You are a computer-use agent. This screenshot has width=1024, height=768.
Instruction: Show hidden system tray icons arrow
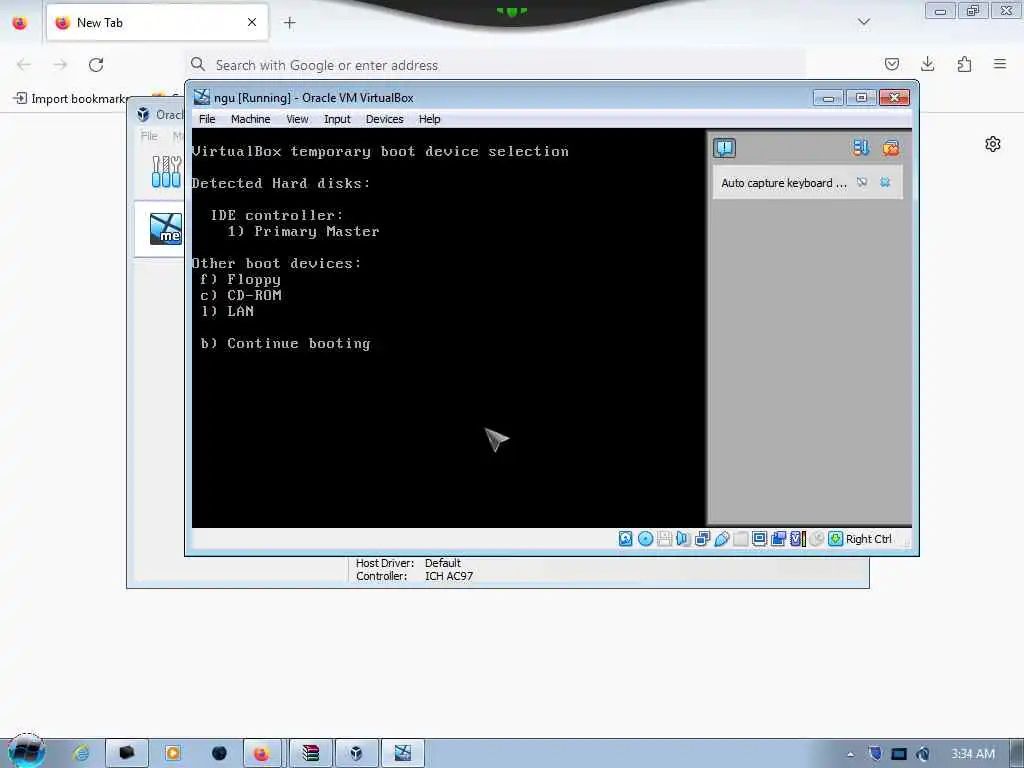[850, 754]
